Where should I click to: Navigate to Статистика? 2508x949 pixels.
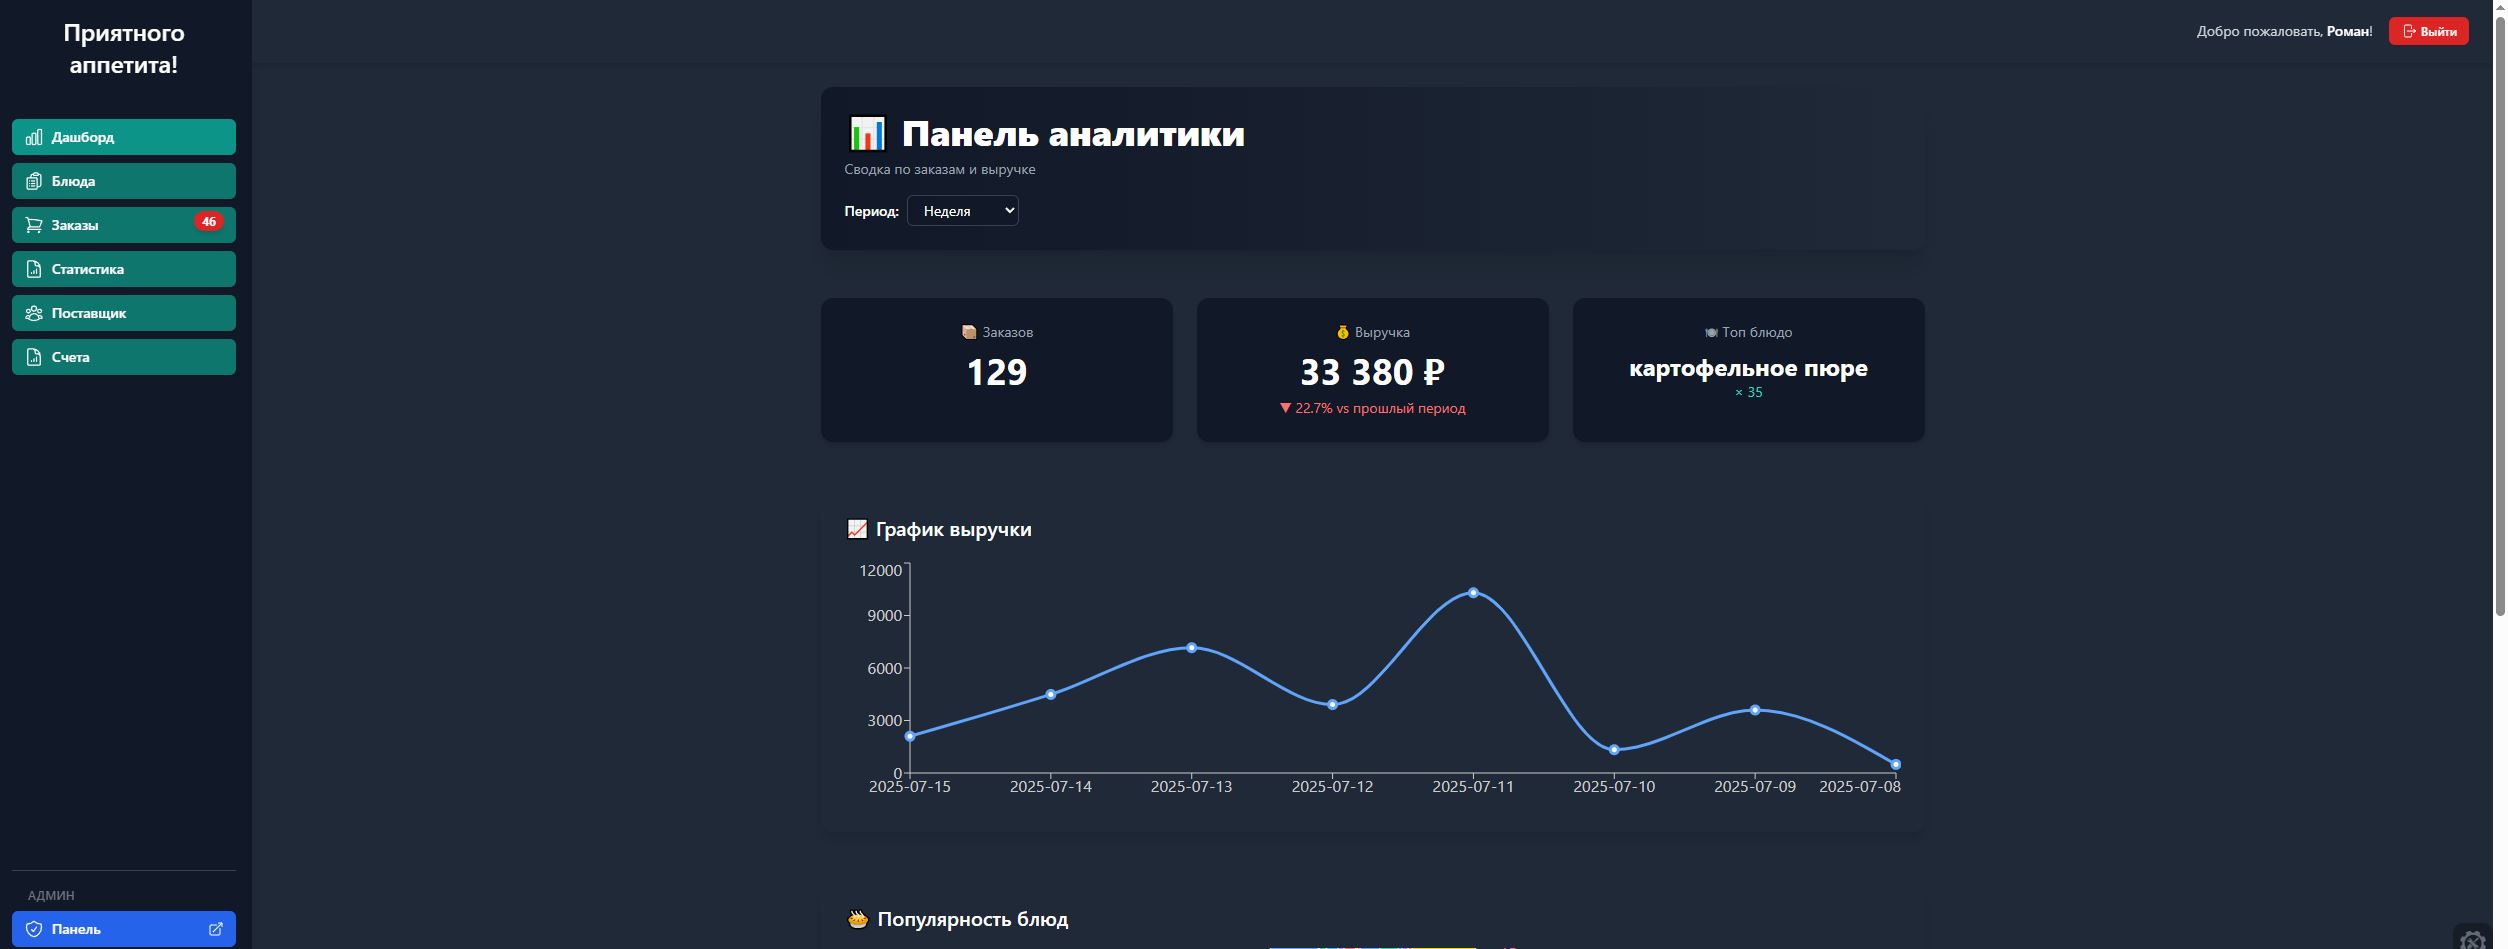[124, 269]
